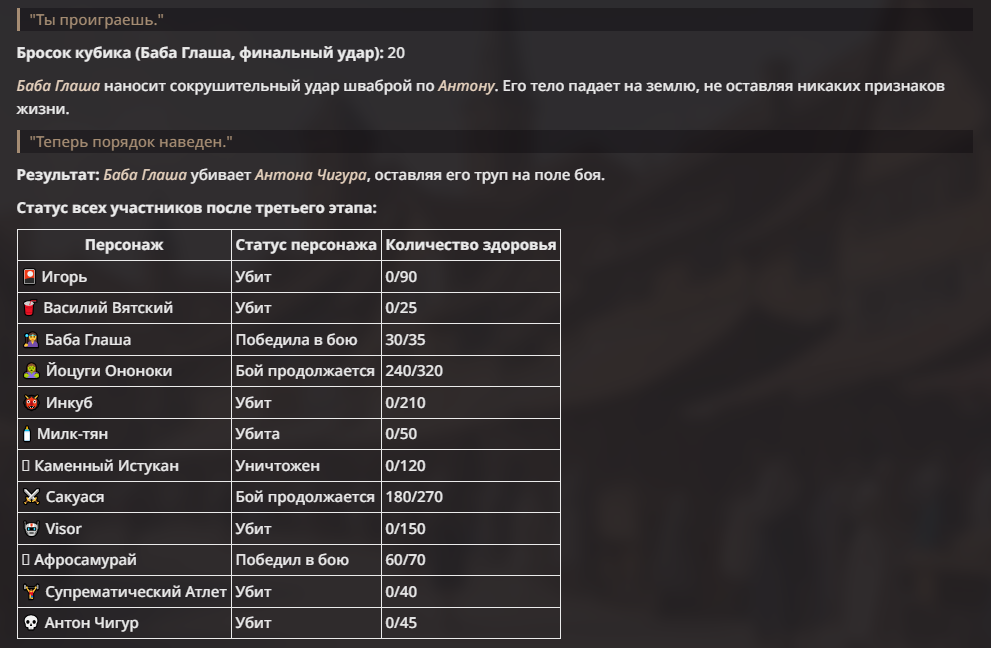Click the robot face icon beside Visor

pyautogui.click(x=32, y=529)
